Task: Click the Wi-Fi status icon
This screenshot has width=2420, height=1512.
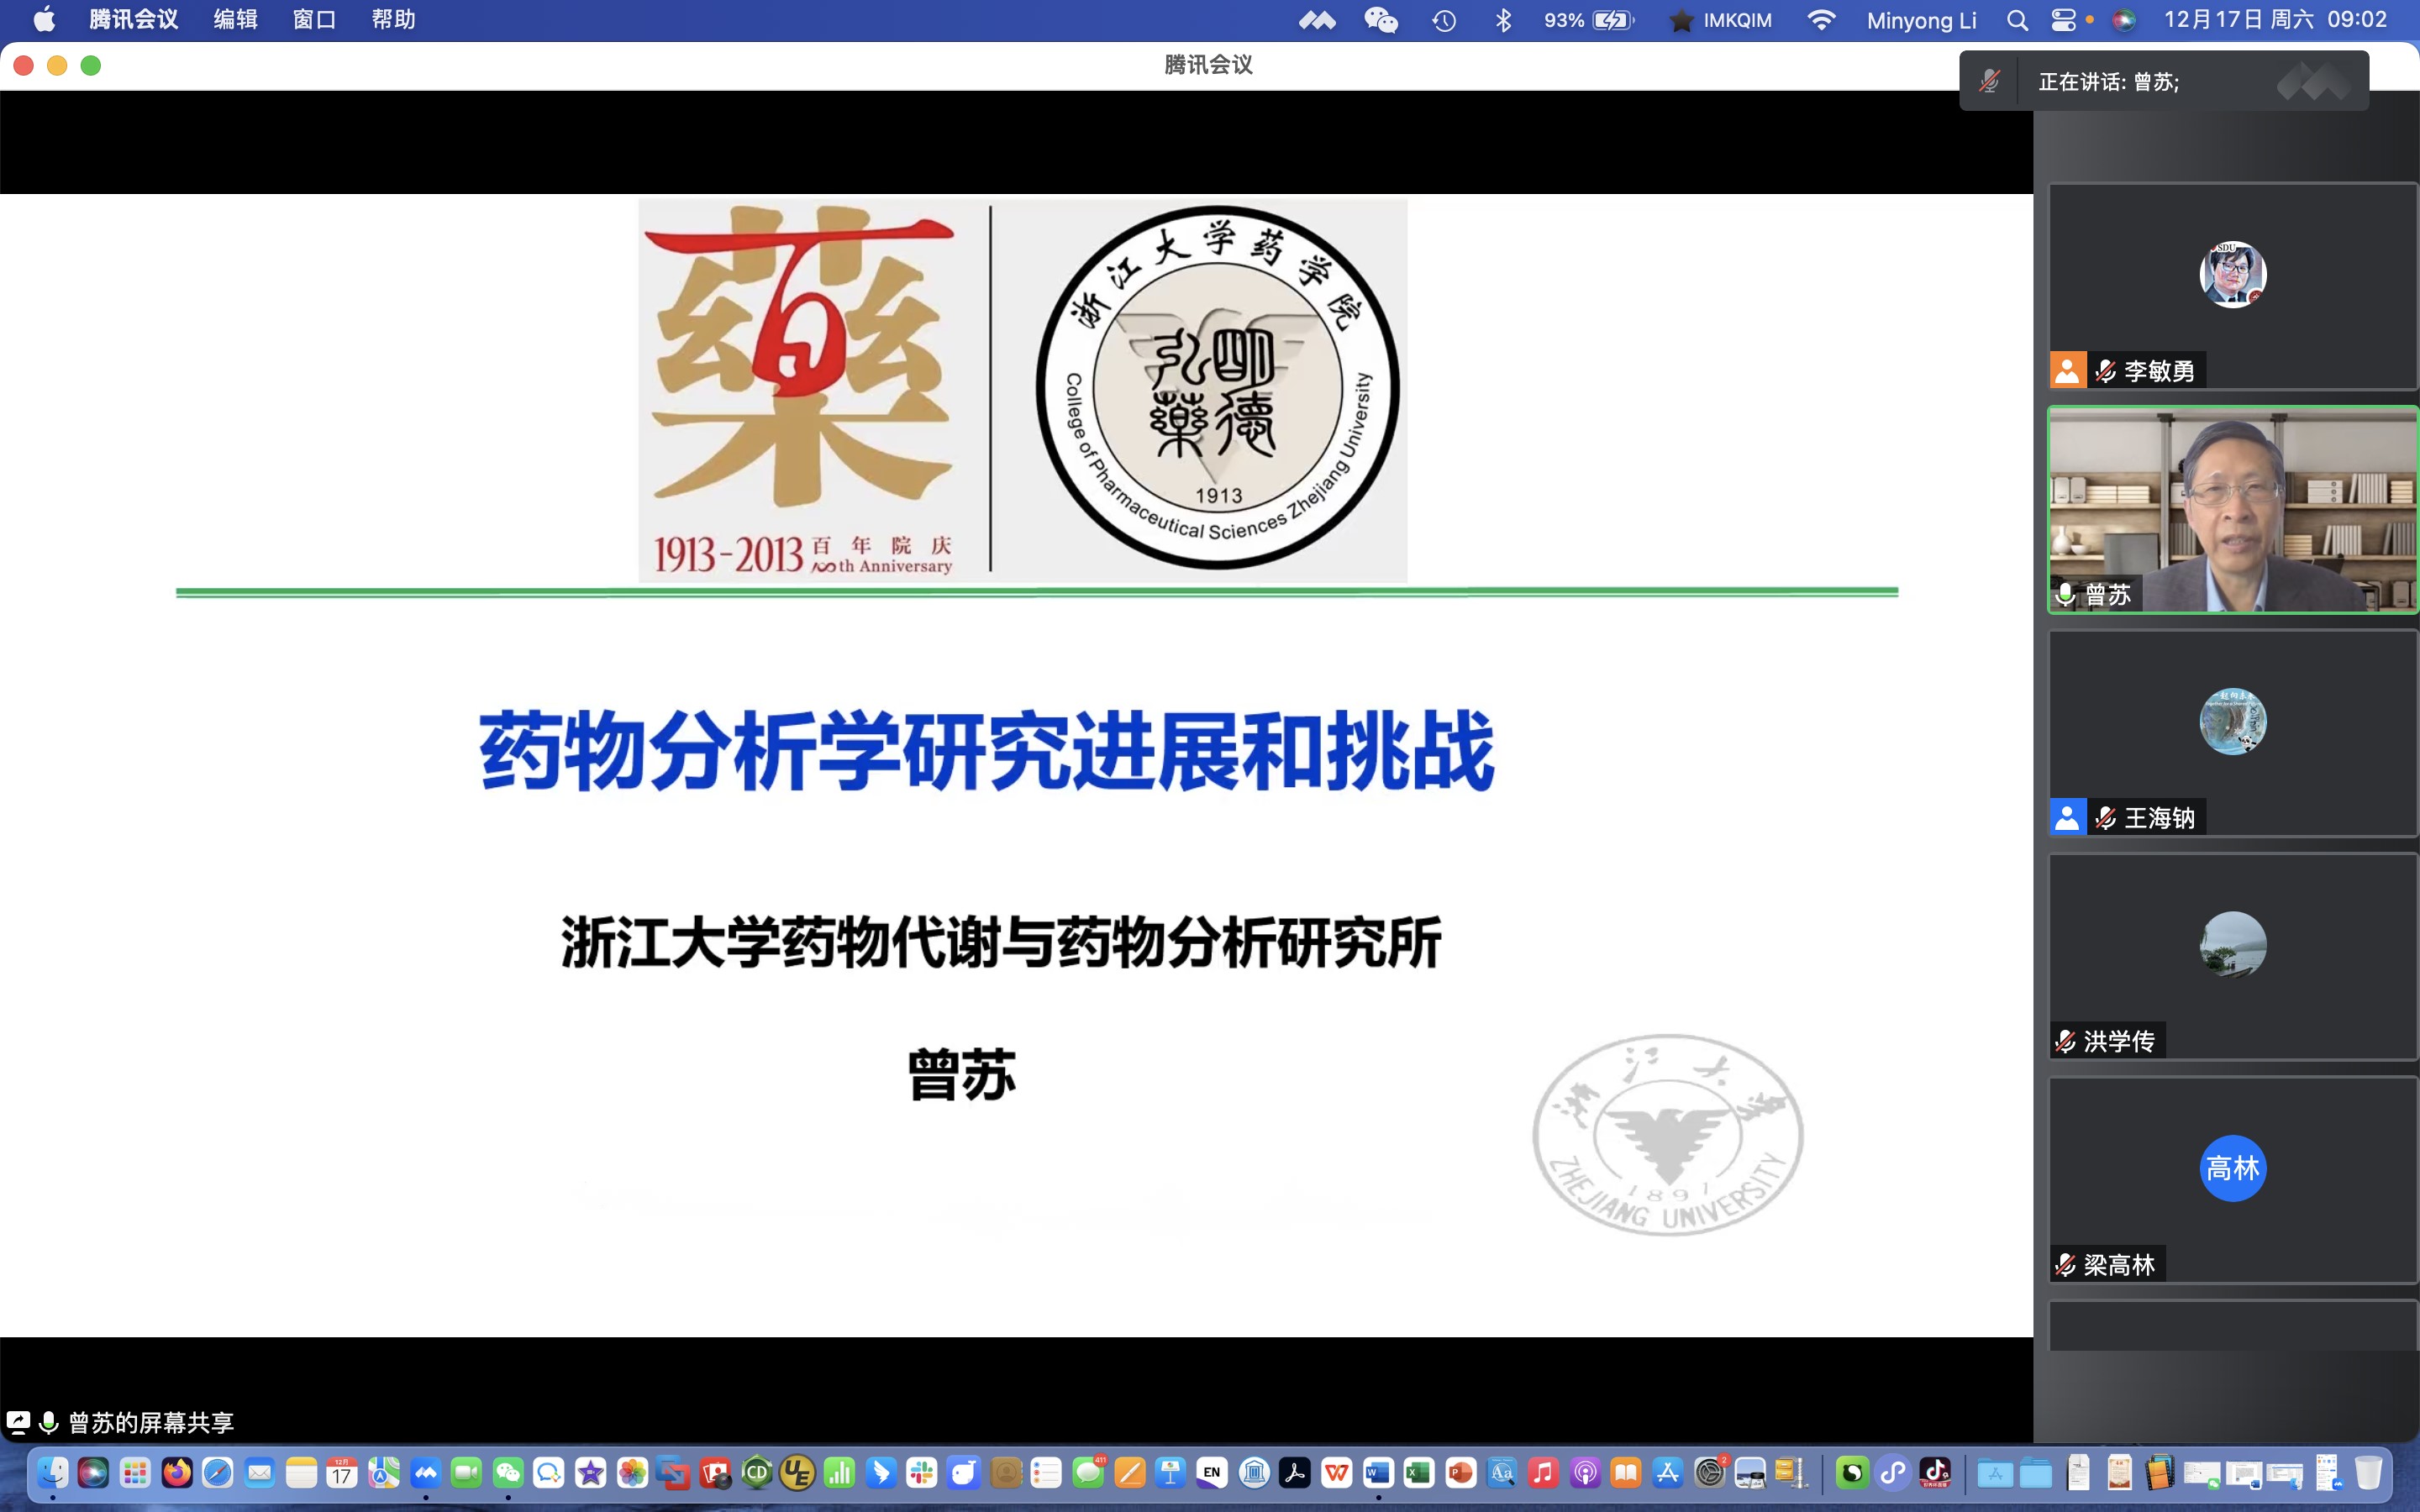Action: pos(1821,20)
